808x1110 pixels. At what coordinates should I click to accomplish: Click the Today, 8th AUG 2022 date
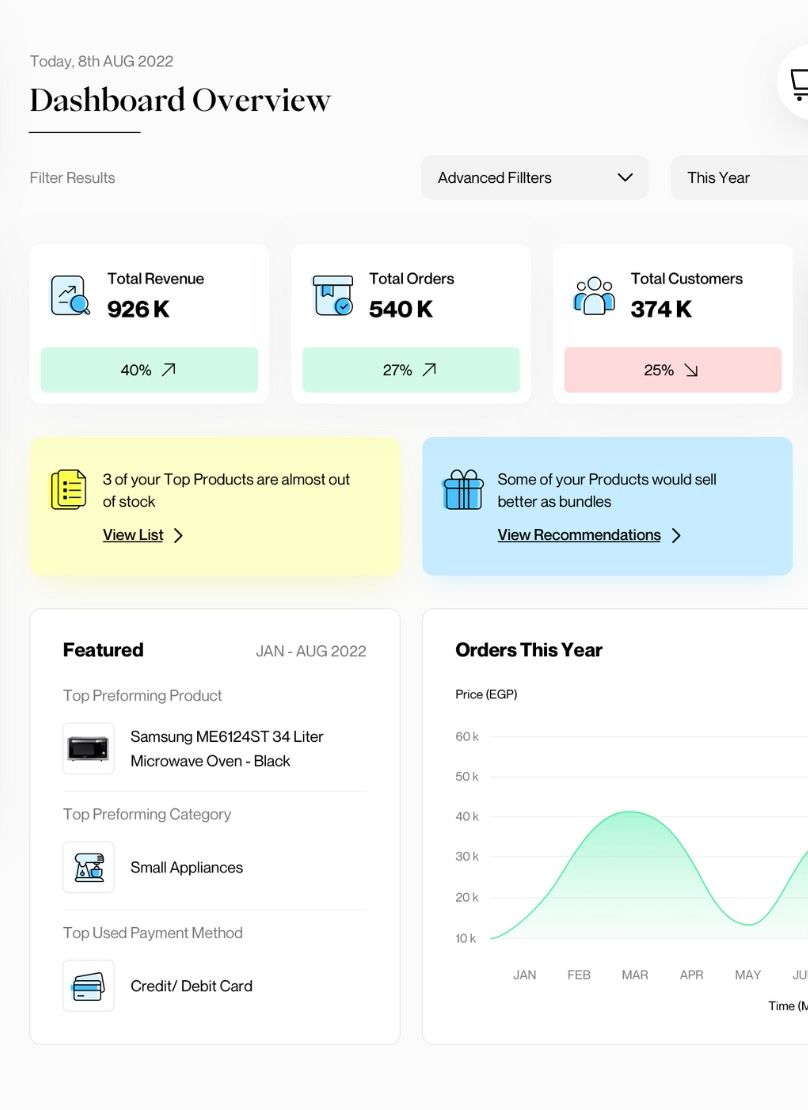point(101,62)
